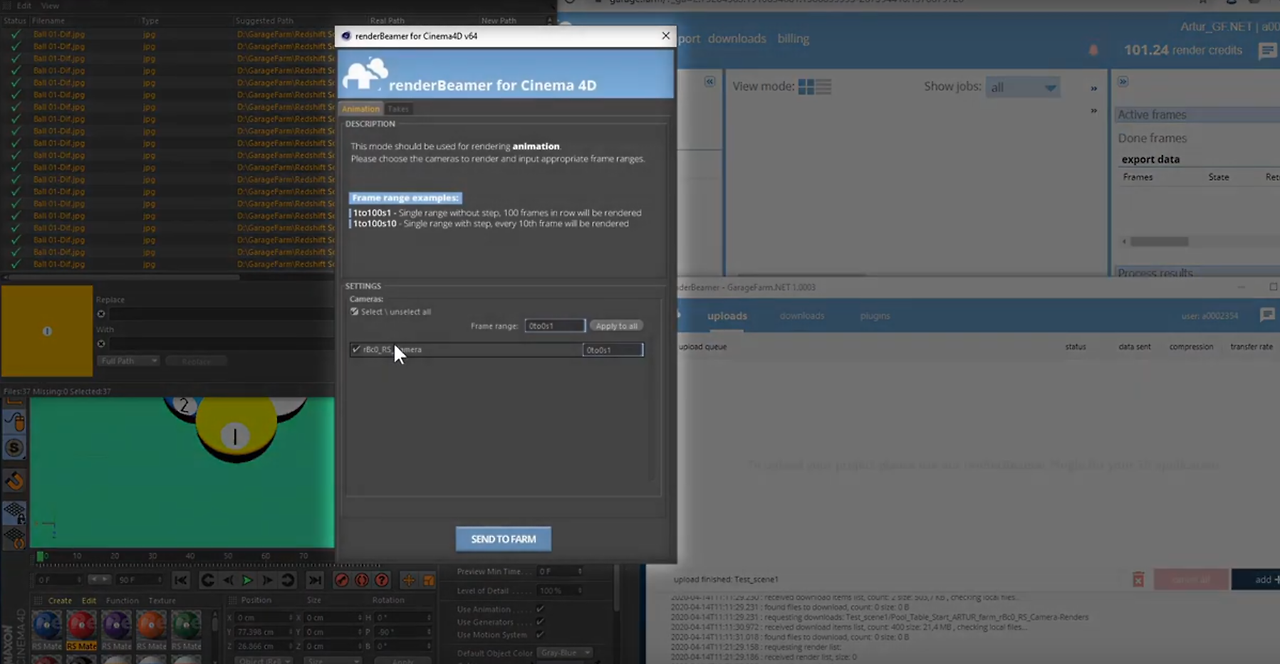Image resolution: width=1280 pixels, height=664 pixels.
Task: Select the blue RS Material ball
Action: 46,626
